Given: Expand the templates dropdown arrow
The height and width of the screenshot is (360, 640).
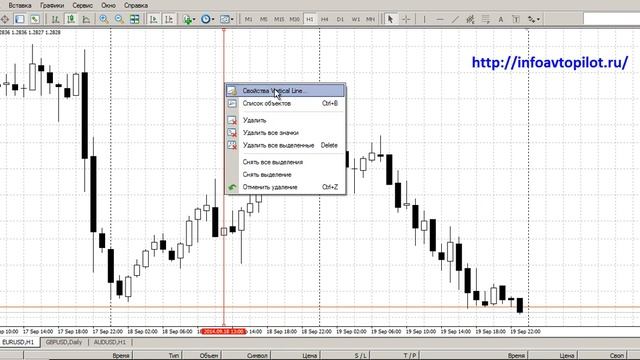Looking at the screenshot, I should 232,19.
